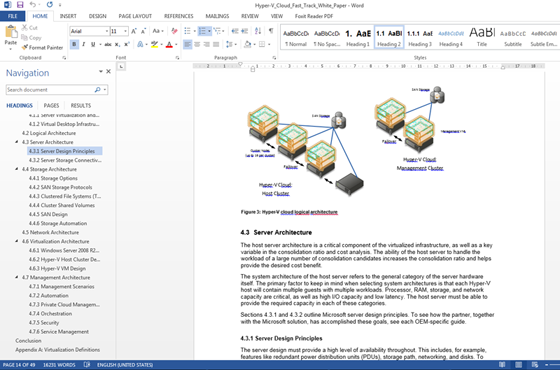The height and width of the screenshot is (370, 560).
Task: Show paragraph marks with pilcrow icon
Action: pos(271,31)
